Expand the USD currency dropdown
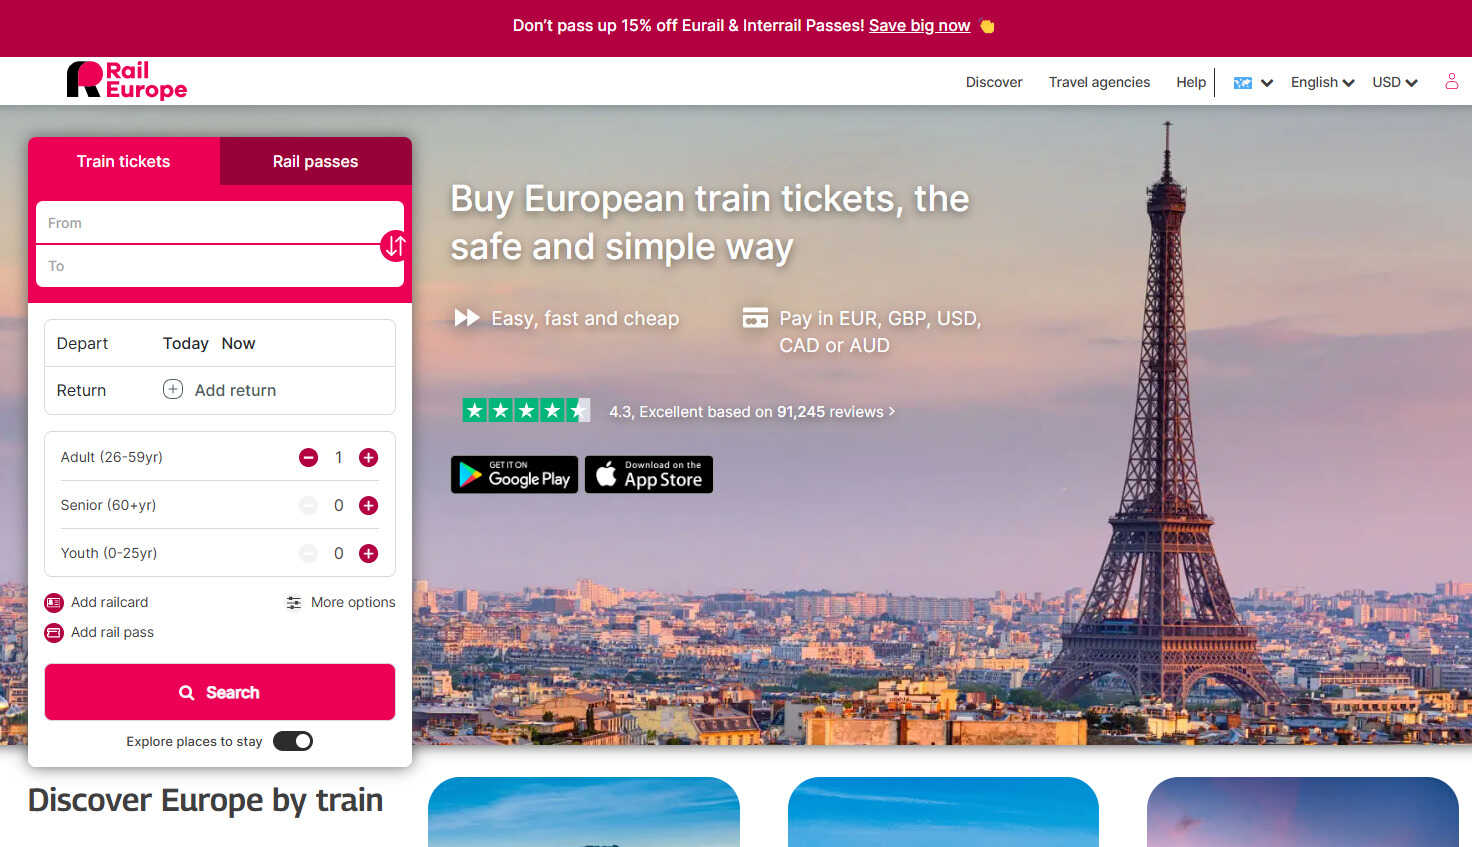Image resolution: width=1472 pixels, height=847 pixels. [1395, 82]
